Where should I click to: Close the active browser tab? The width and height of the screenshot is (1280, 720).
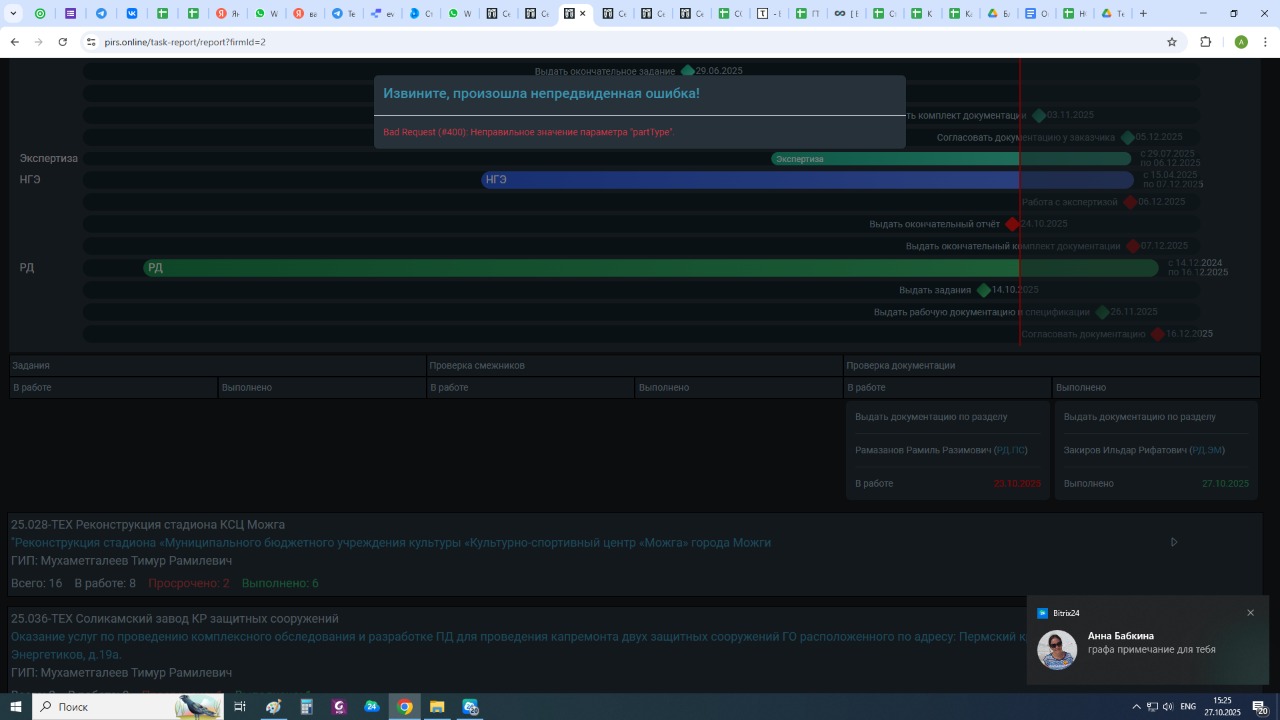[583, 14]
